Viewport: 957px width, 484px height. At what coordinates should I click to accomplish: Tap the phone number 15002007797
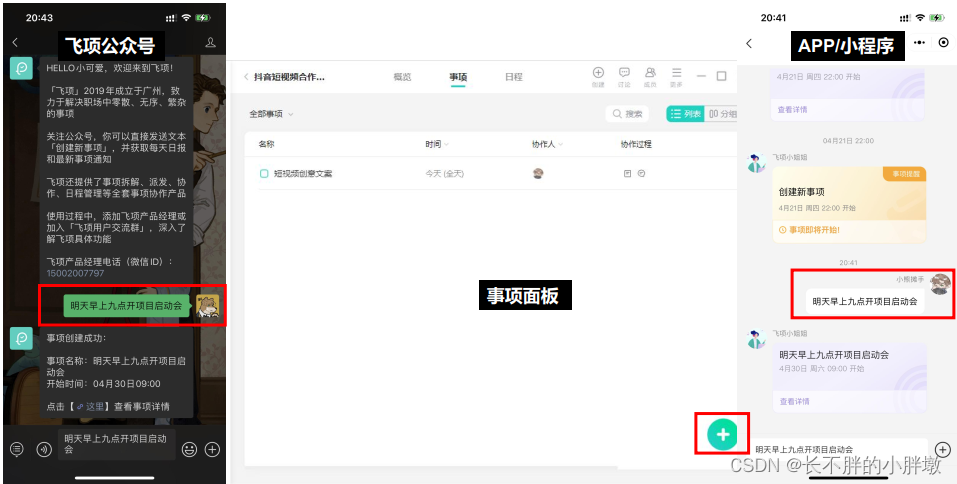(75, 273)
